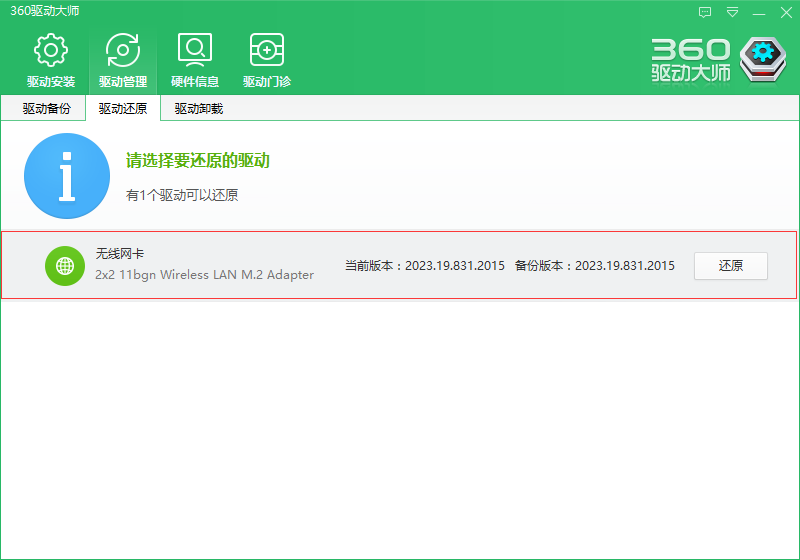Select the 2x2 11bgn Wireless LAN adapter text
Screen dimensions: 800x560
(x=204, y=275)
